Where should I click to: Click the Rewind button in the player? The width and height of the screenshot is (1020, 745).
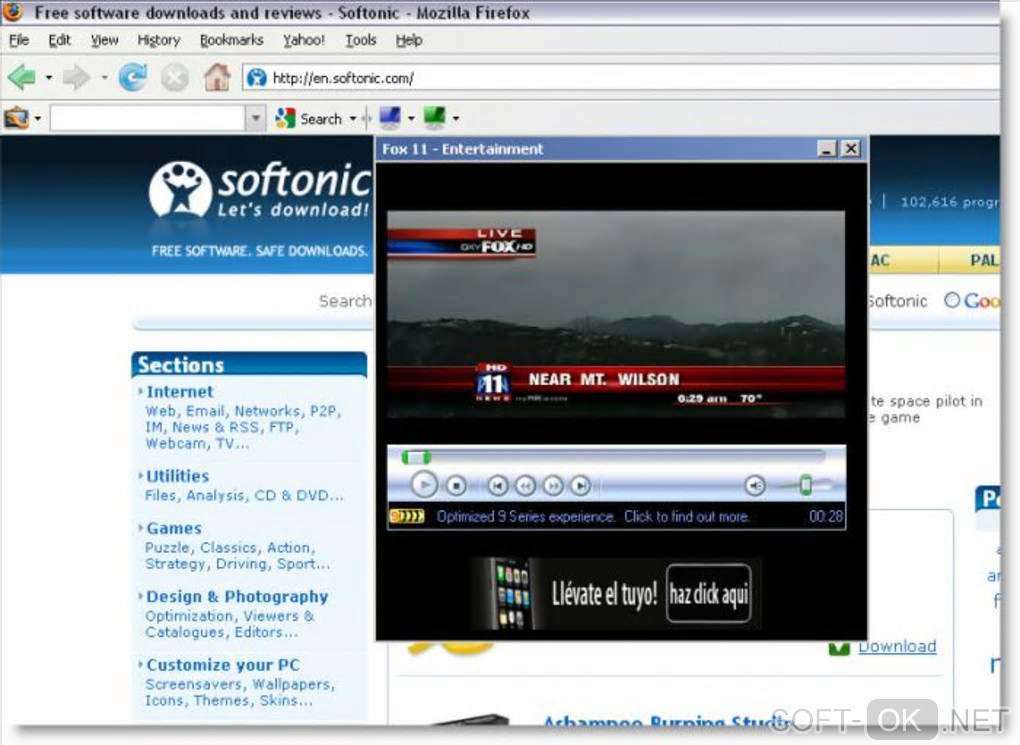[x=525, y=485]
